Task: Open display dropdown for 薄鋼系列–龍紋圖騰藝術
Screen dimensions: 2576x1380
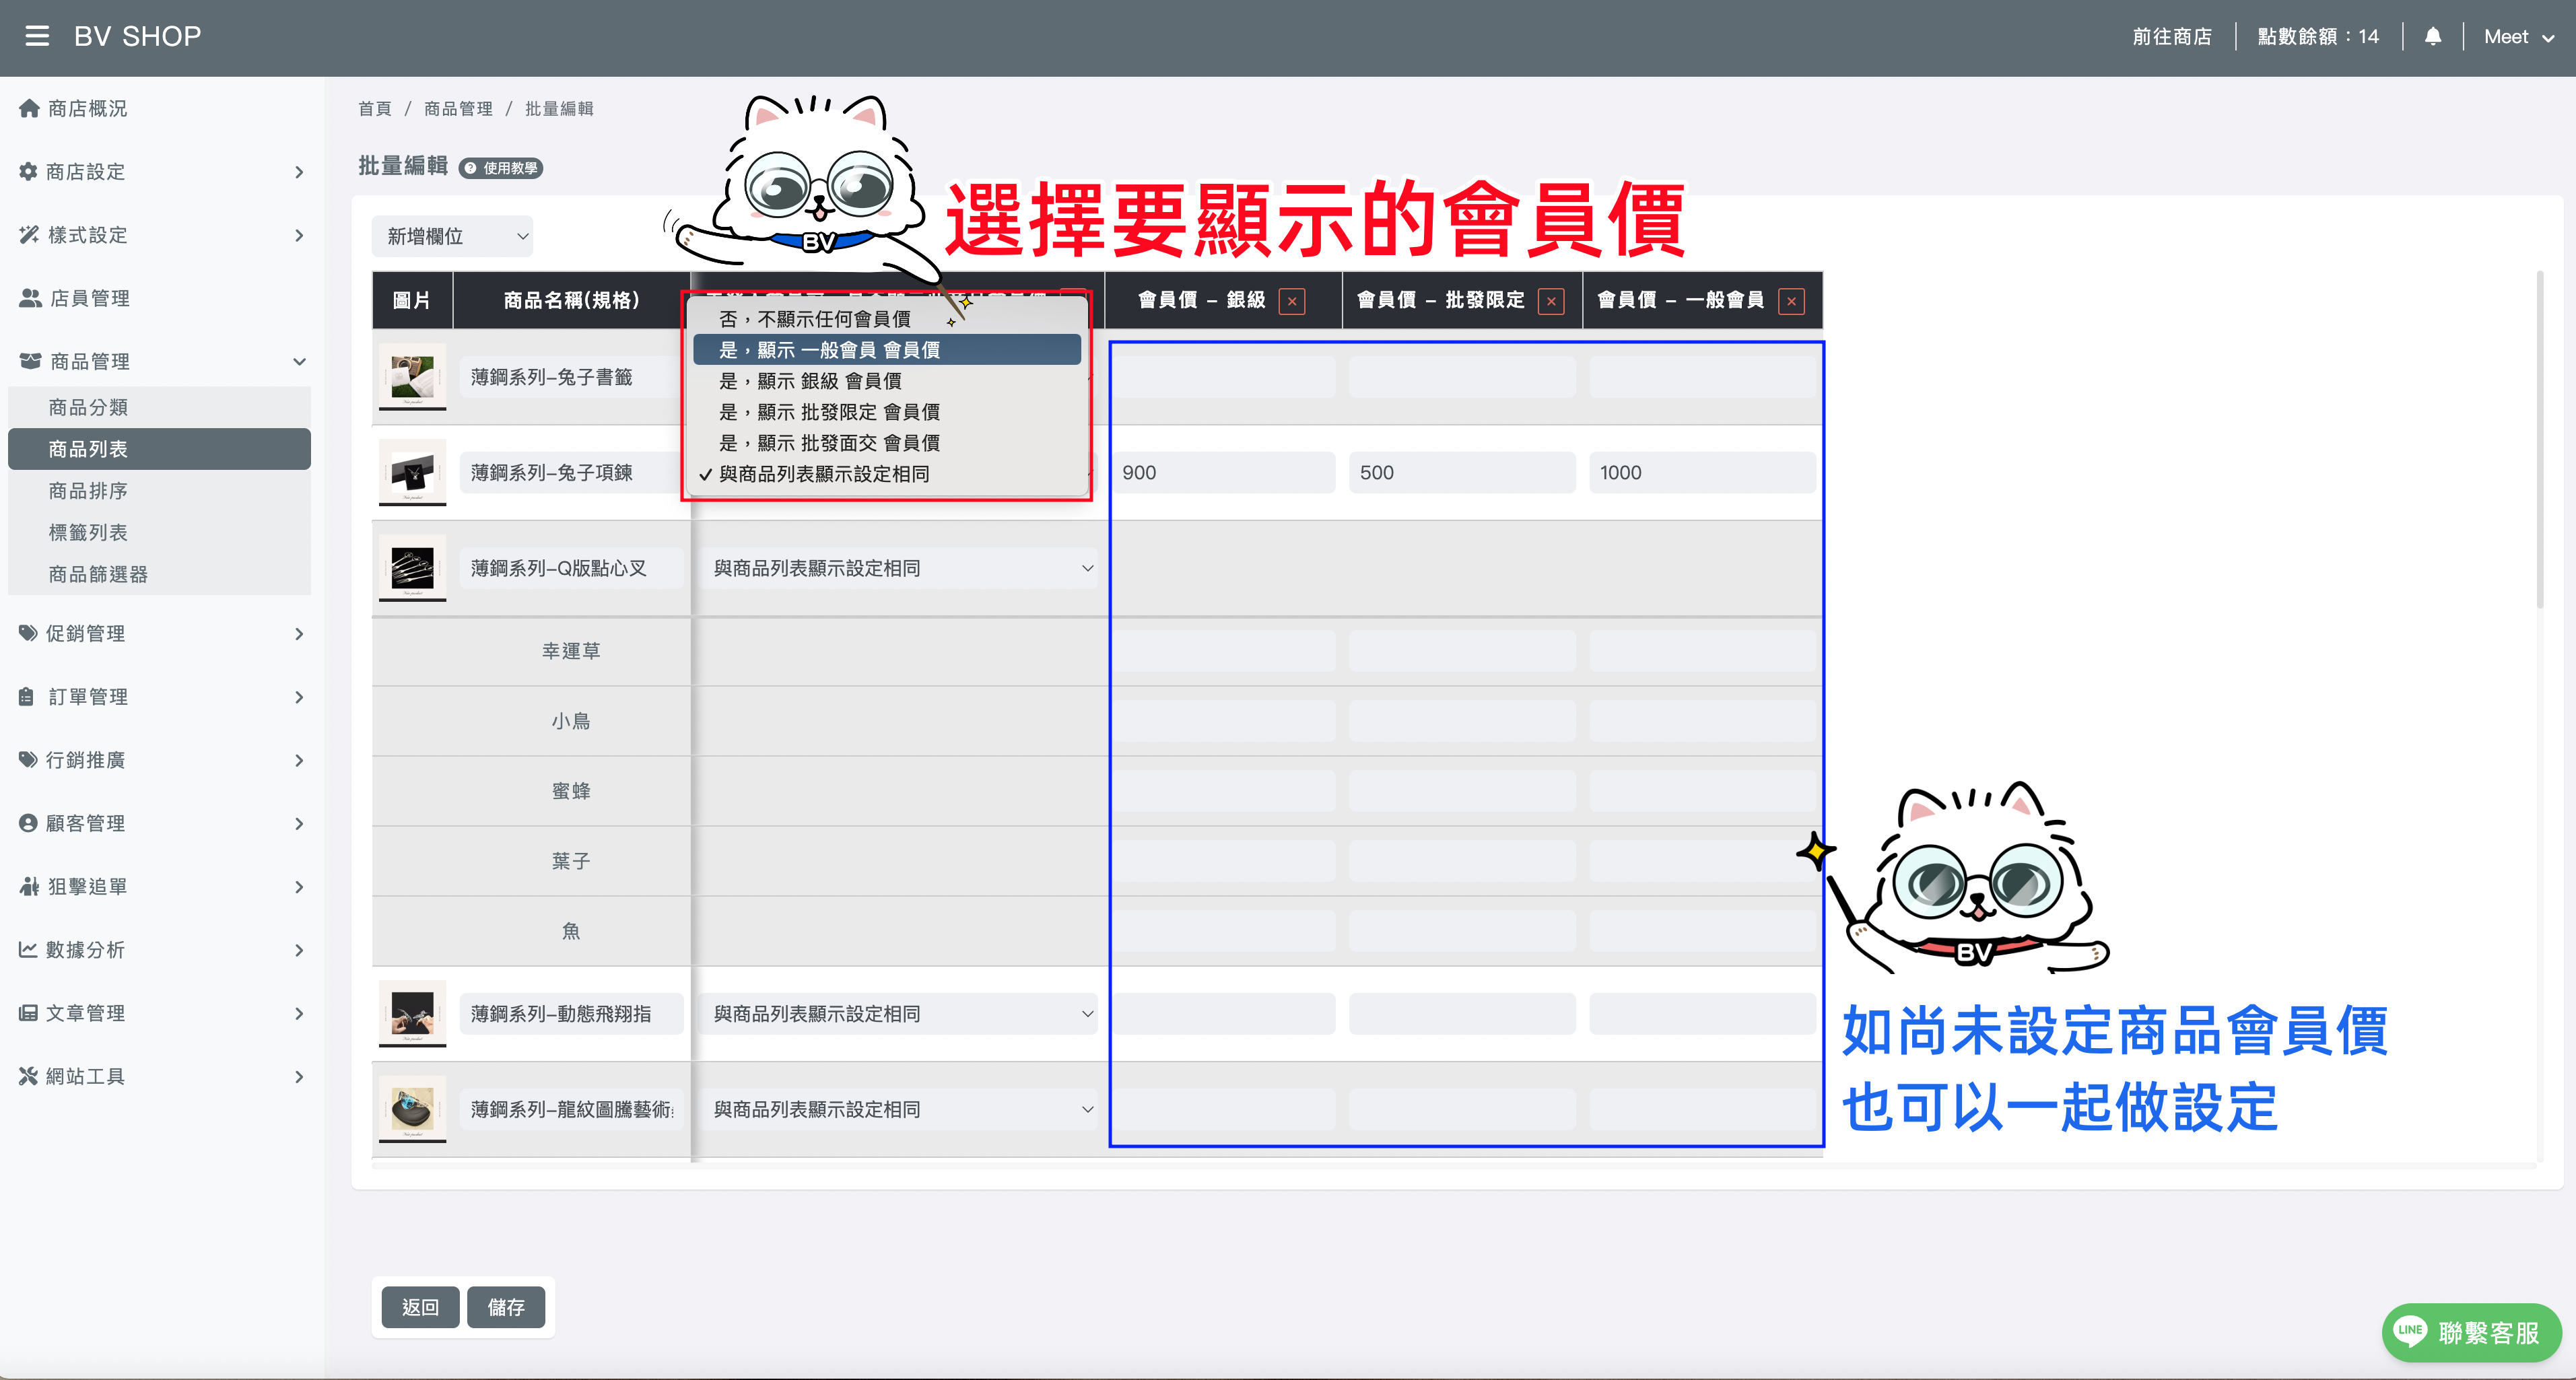Action: (899, 1109)
